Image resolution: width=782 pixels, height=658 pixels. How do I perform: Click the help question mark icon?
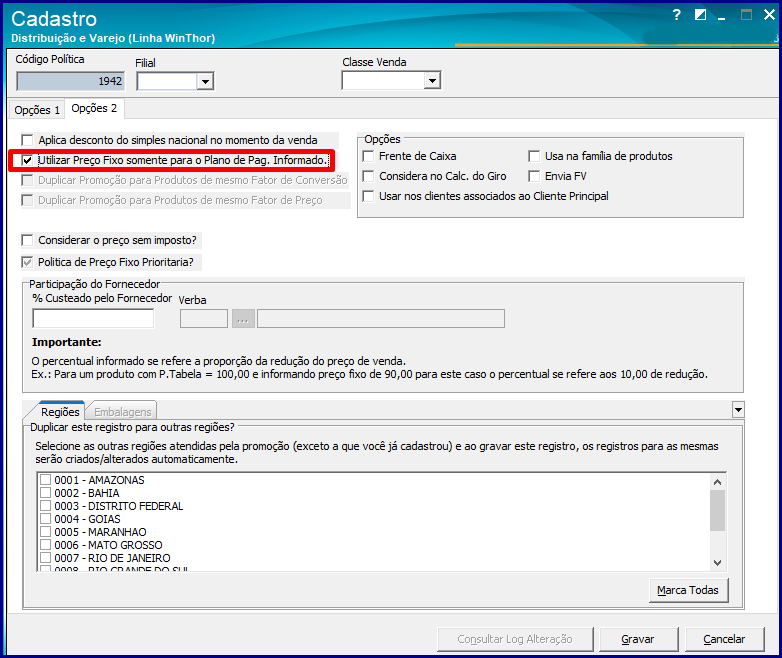[x=676, y=15]
